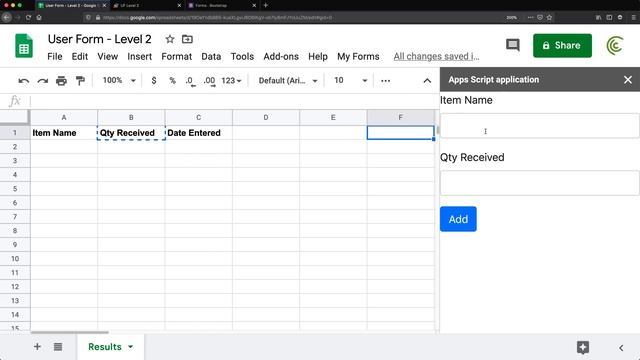This screenshot has height=360, width=640.
Task: Focus the Qty Received input field
Action: click(x=540, y=183)
